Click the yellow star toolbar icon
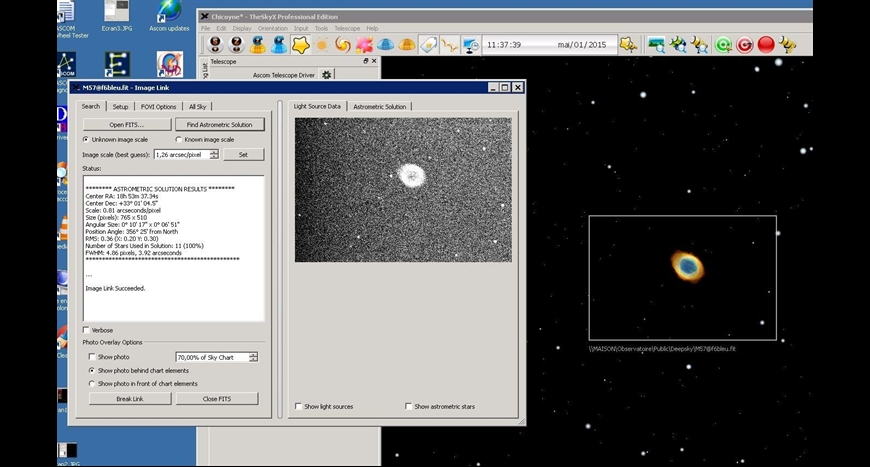This screenshot has height=467, width=870. [x=301, y=45]
